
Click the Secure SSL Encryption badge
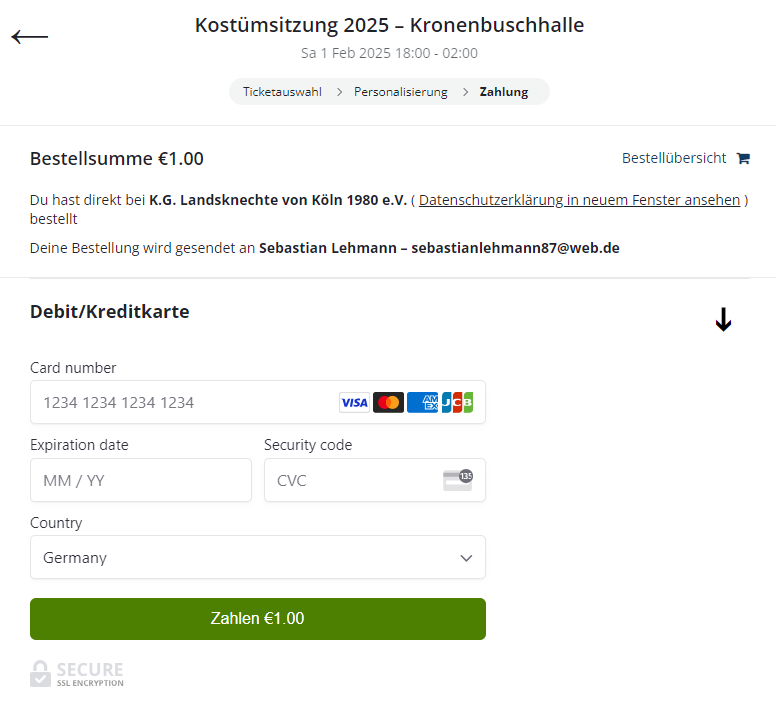77,673
